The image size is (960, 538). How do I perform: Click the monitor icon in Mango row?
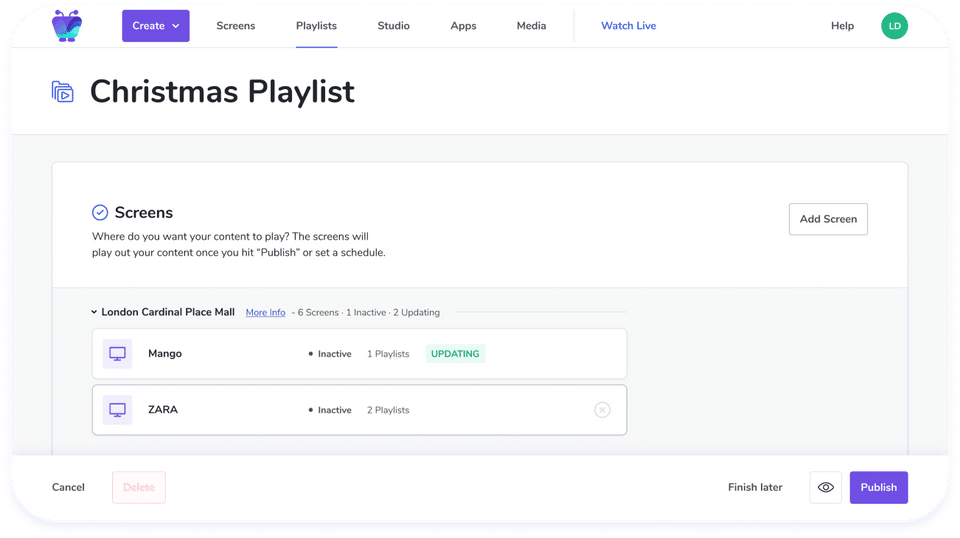[x=117, y=354]
